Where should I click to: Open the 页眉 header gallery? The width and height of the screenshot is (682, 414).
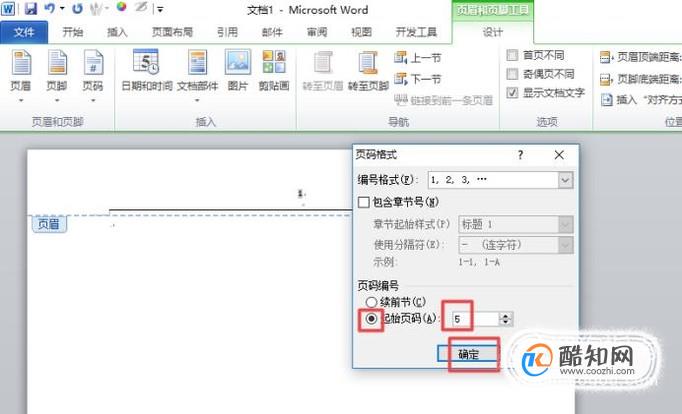click(21, 70)
